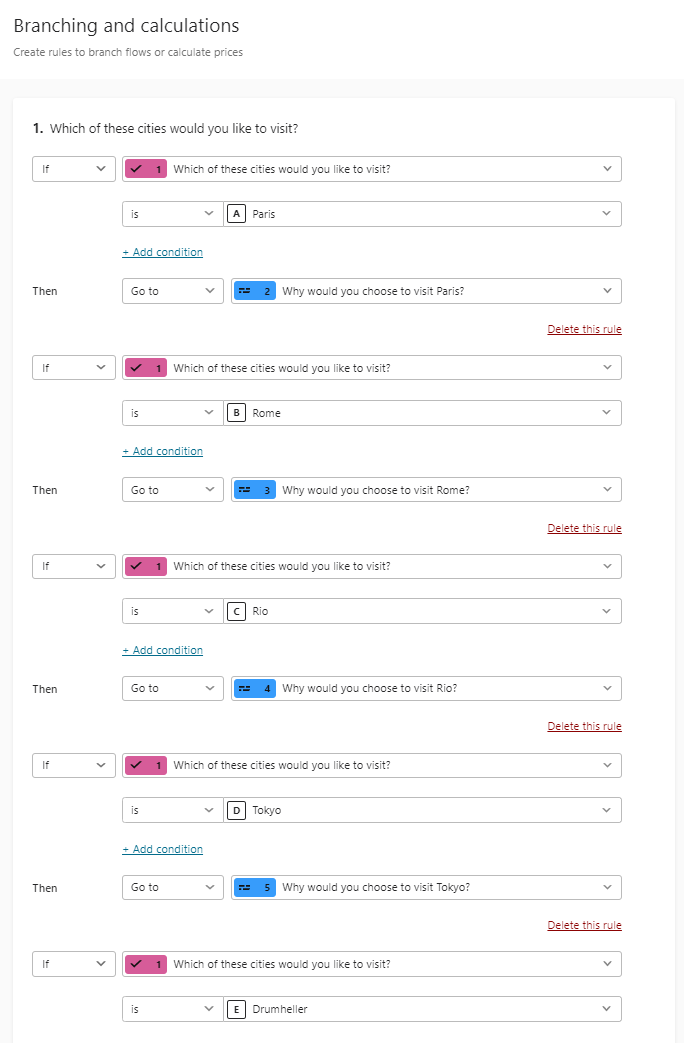The width and height of the screenshot is (684, 1051).
Task: Expand destination dropdown 'Why would you choose to visit Rio?'
Action: coord(426,688)
